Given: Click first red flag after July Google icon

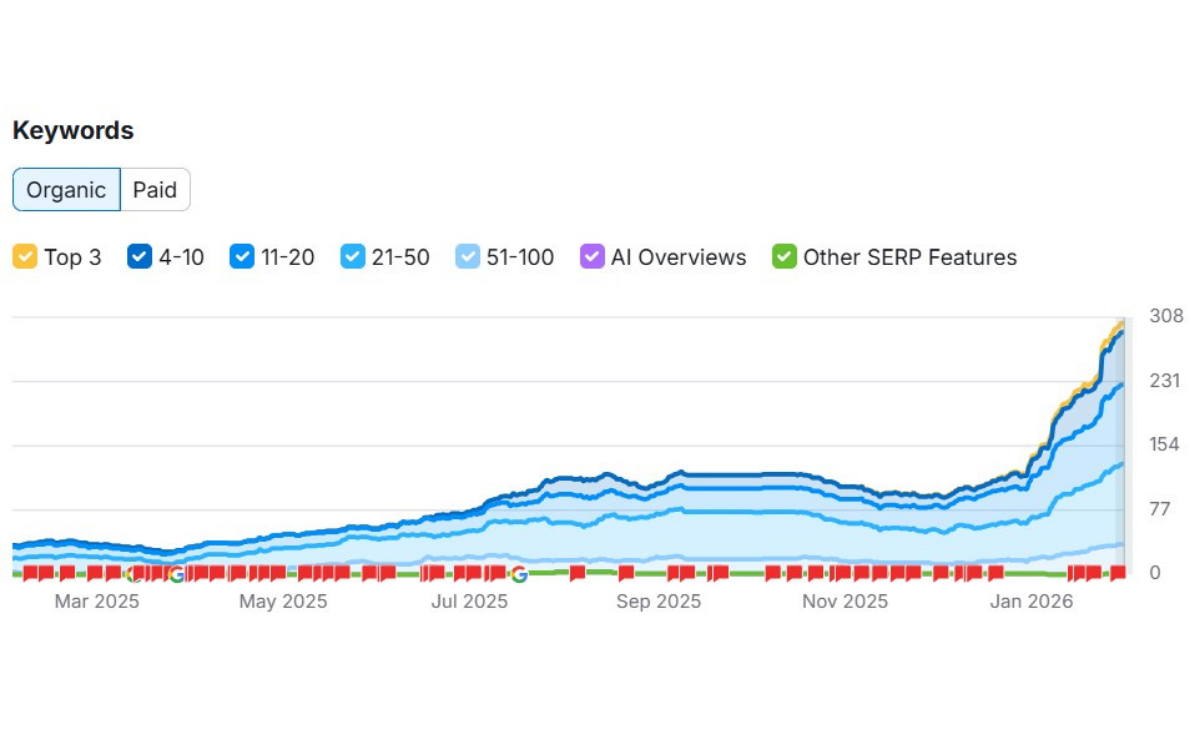Looking at the screenshot, I should [x=578, y=573].
